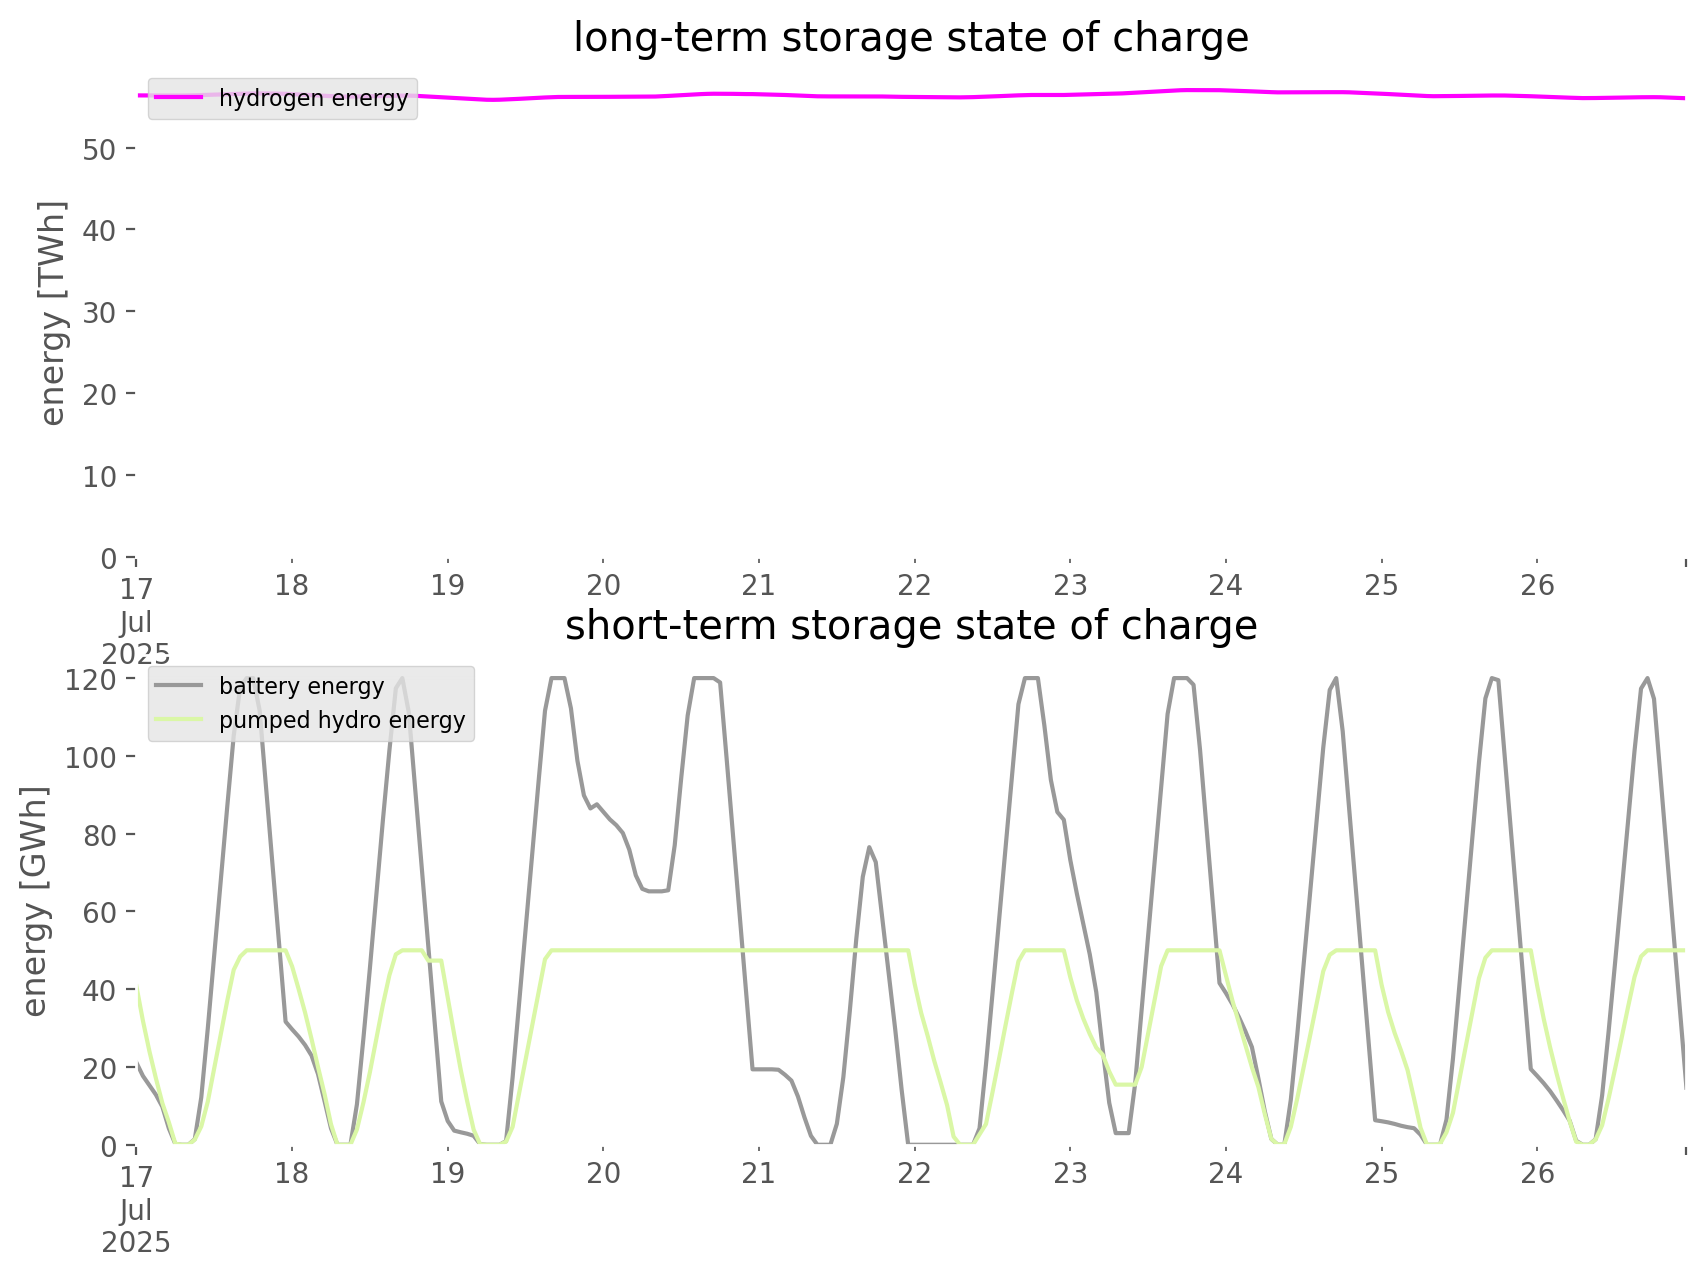Click the 'energy [TWh]' y-axis label
The image size is (1706, 1277).
53,313
